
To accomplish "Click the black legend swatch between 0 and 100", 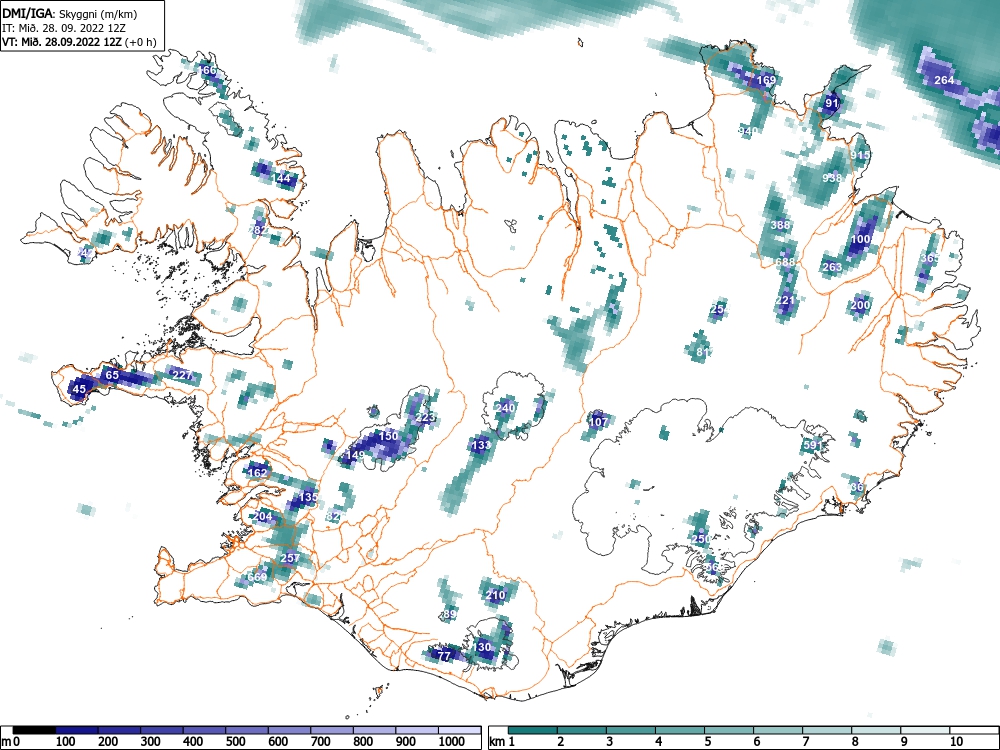I will (x=34, y=730).
